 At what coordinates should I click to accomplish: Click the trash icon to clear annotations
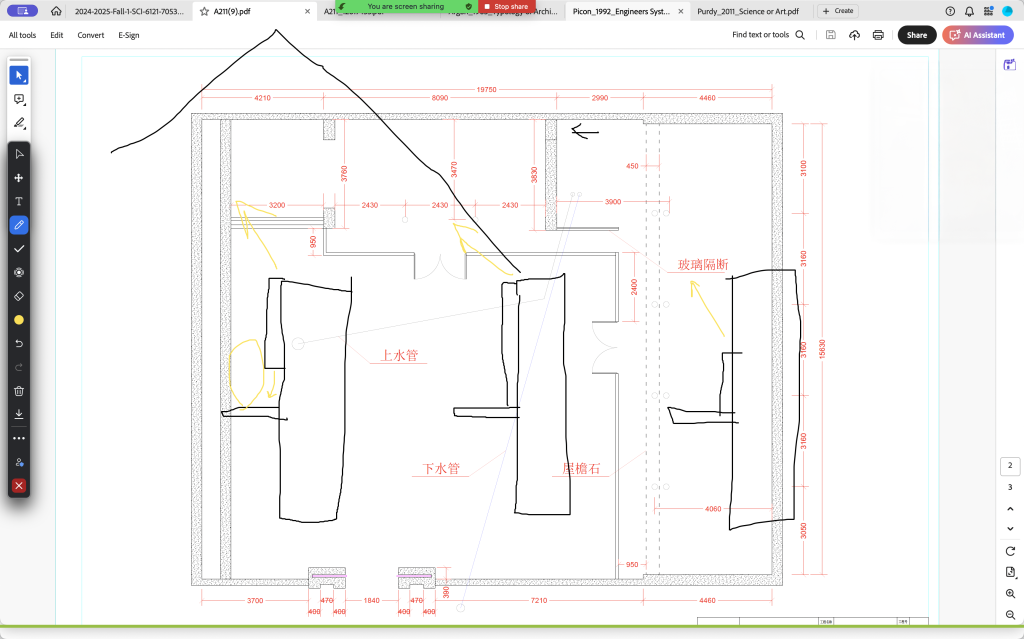click(x=19, y=391)
